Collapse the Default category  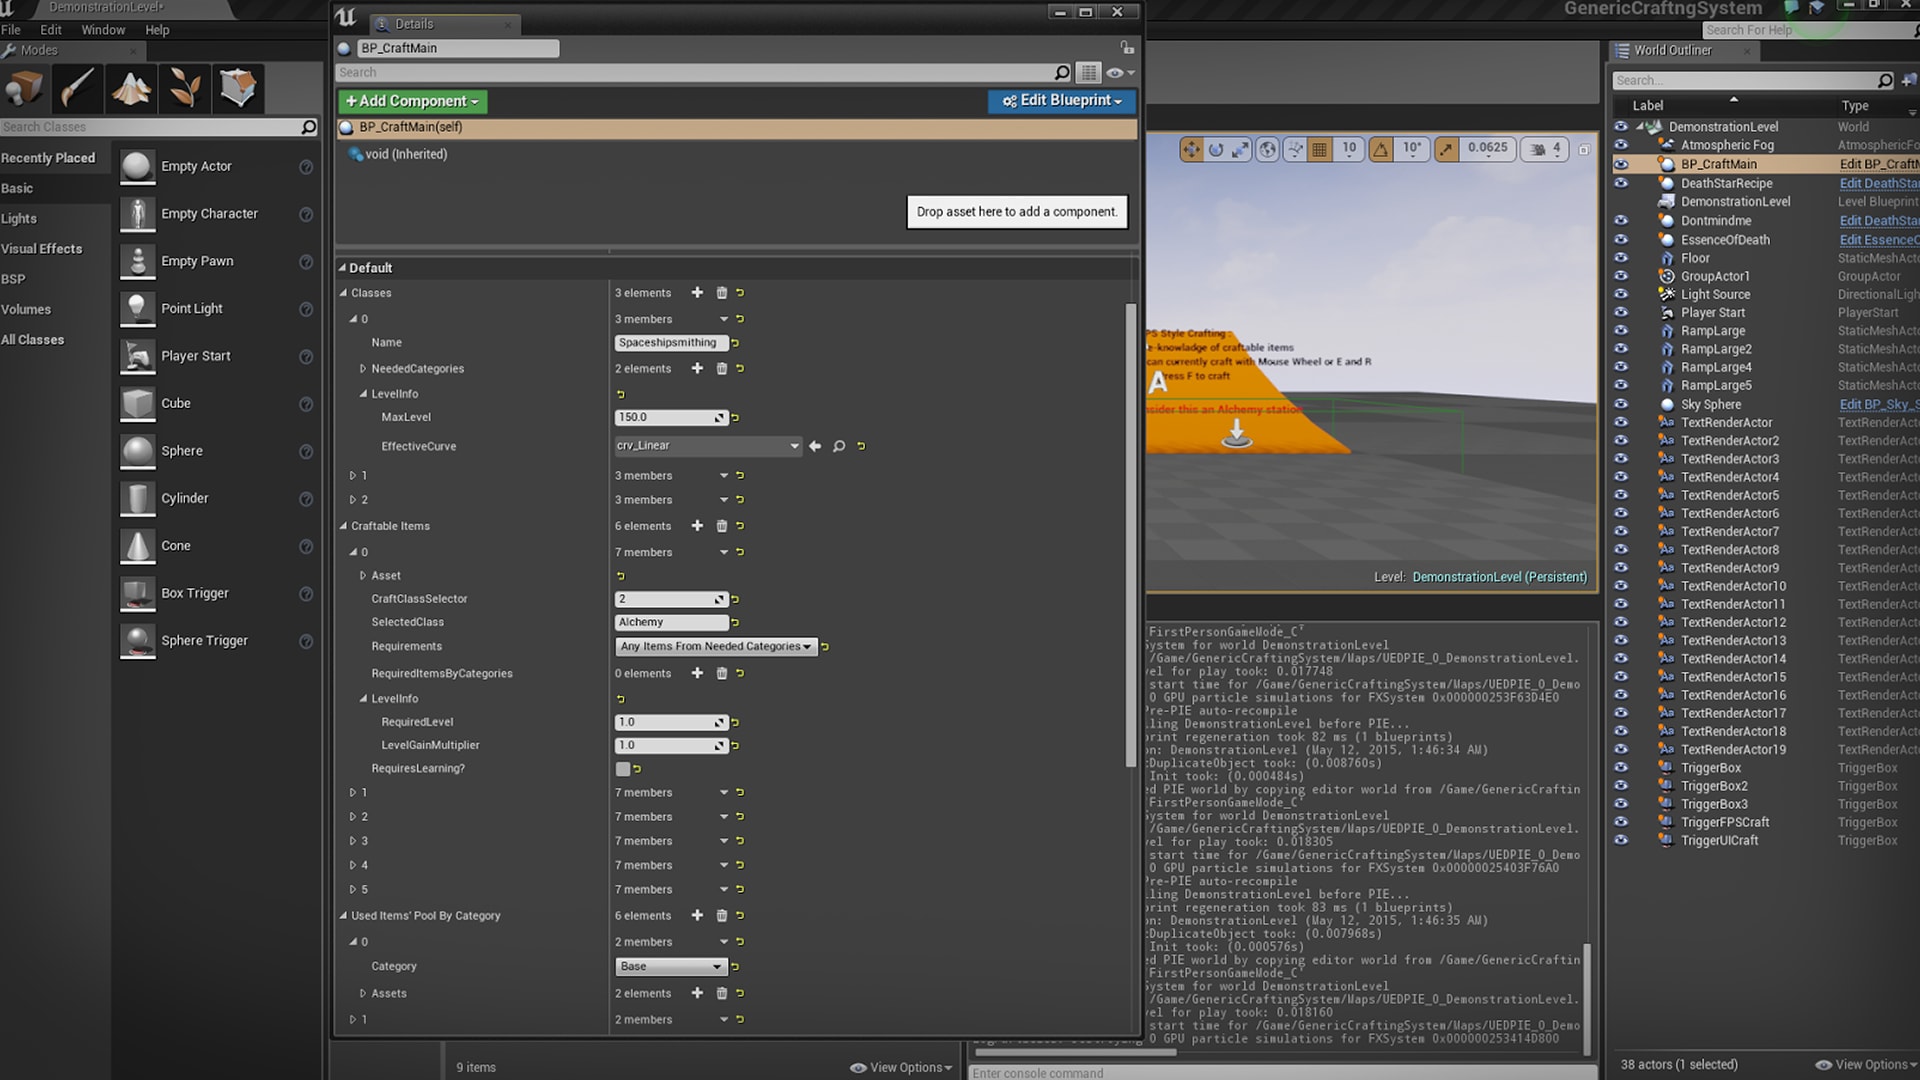(342, 268)
